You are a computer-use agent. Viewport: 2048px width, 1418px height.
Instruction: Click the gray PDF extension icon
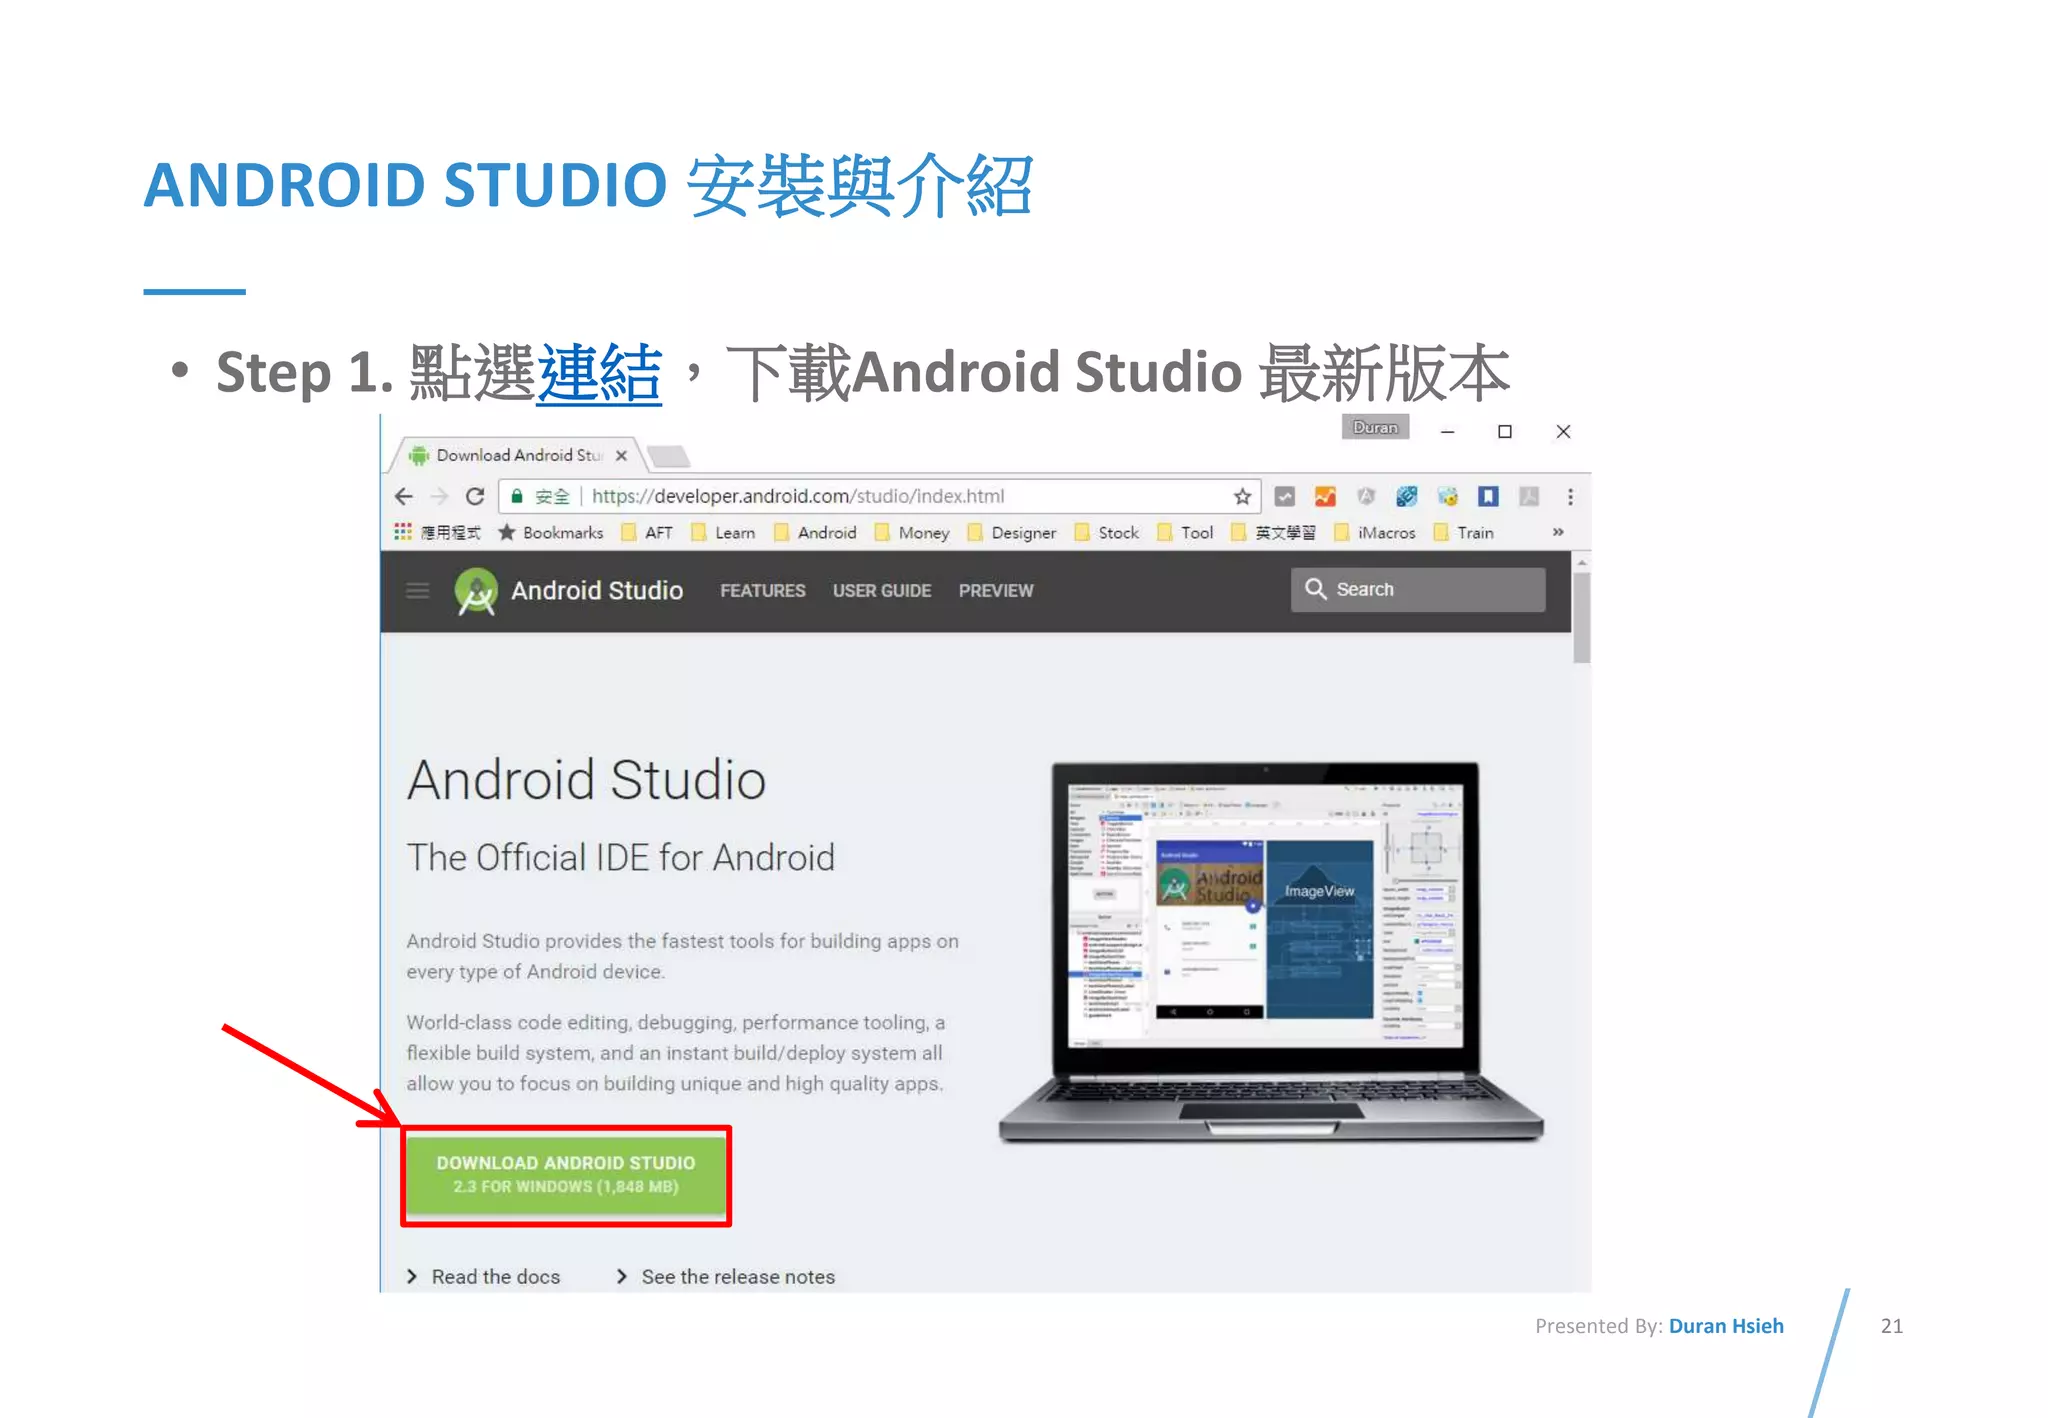point(1529,496)
